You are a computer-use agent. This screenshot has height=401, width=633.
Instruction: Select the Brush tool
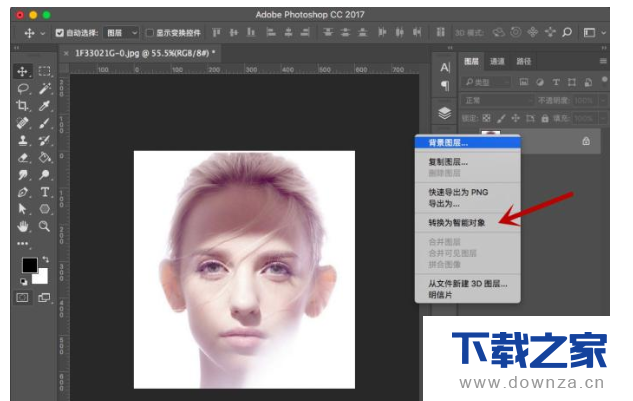(x=44, y=123)
